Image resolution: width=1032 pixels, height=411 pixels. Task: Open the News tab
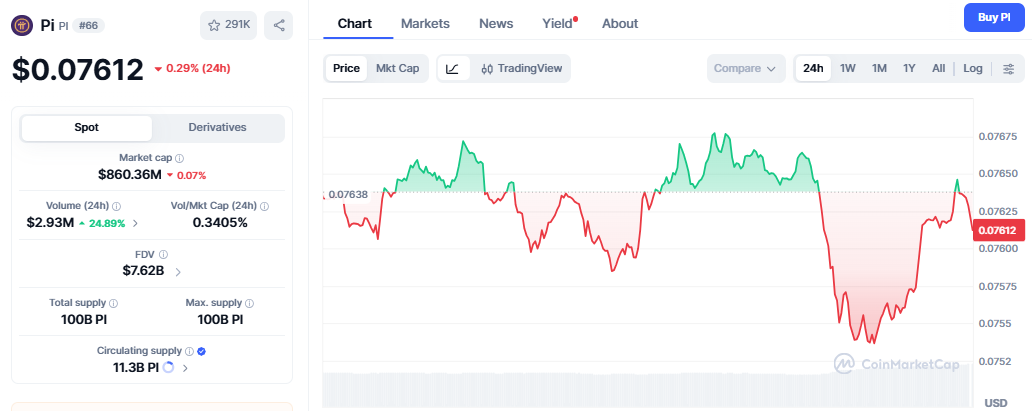(x=496, y=24)
